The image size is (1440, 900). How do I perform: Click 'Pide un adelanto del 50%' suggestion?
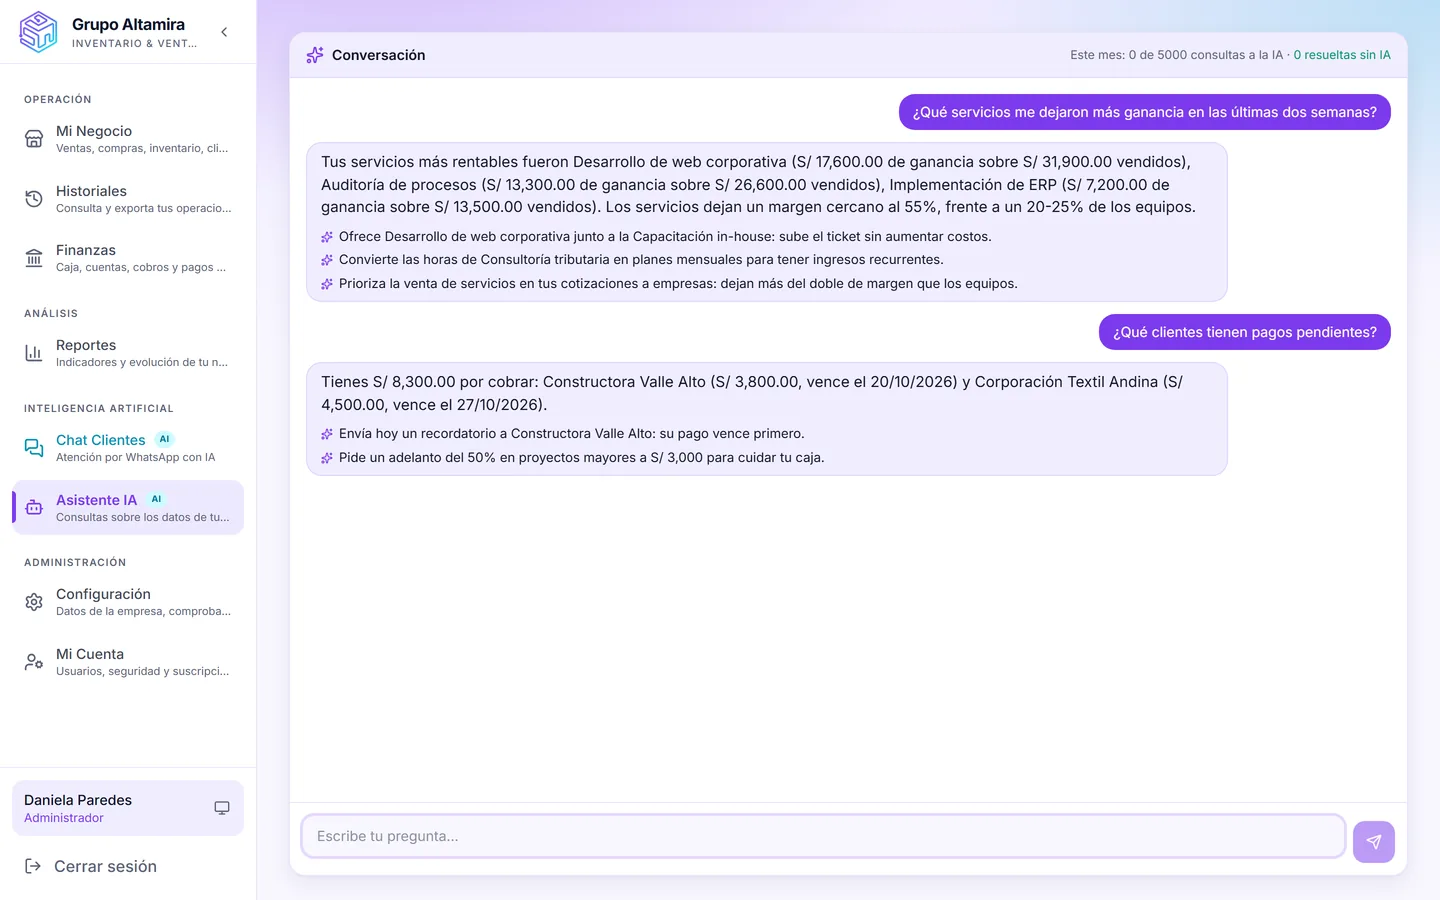(x=582, y=458)
